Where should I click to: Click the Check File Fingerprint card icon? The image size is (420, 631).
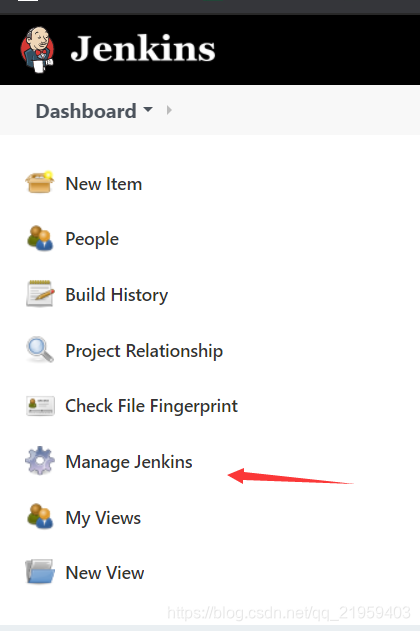coord(40,406)
